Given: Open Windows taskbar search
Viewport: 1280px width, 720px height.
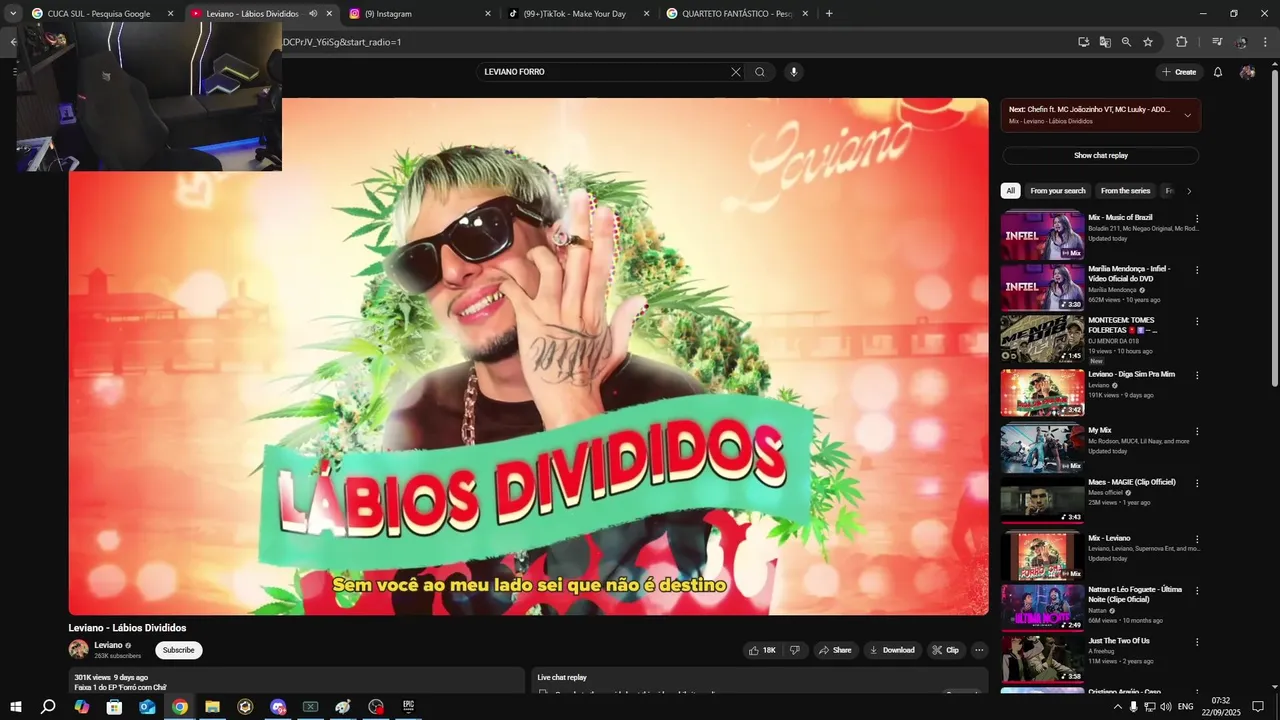Looking at the screenshot, I should click(x=48, y=707).
